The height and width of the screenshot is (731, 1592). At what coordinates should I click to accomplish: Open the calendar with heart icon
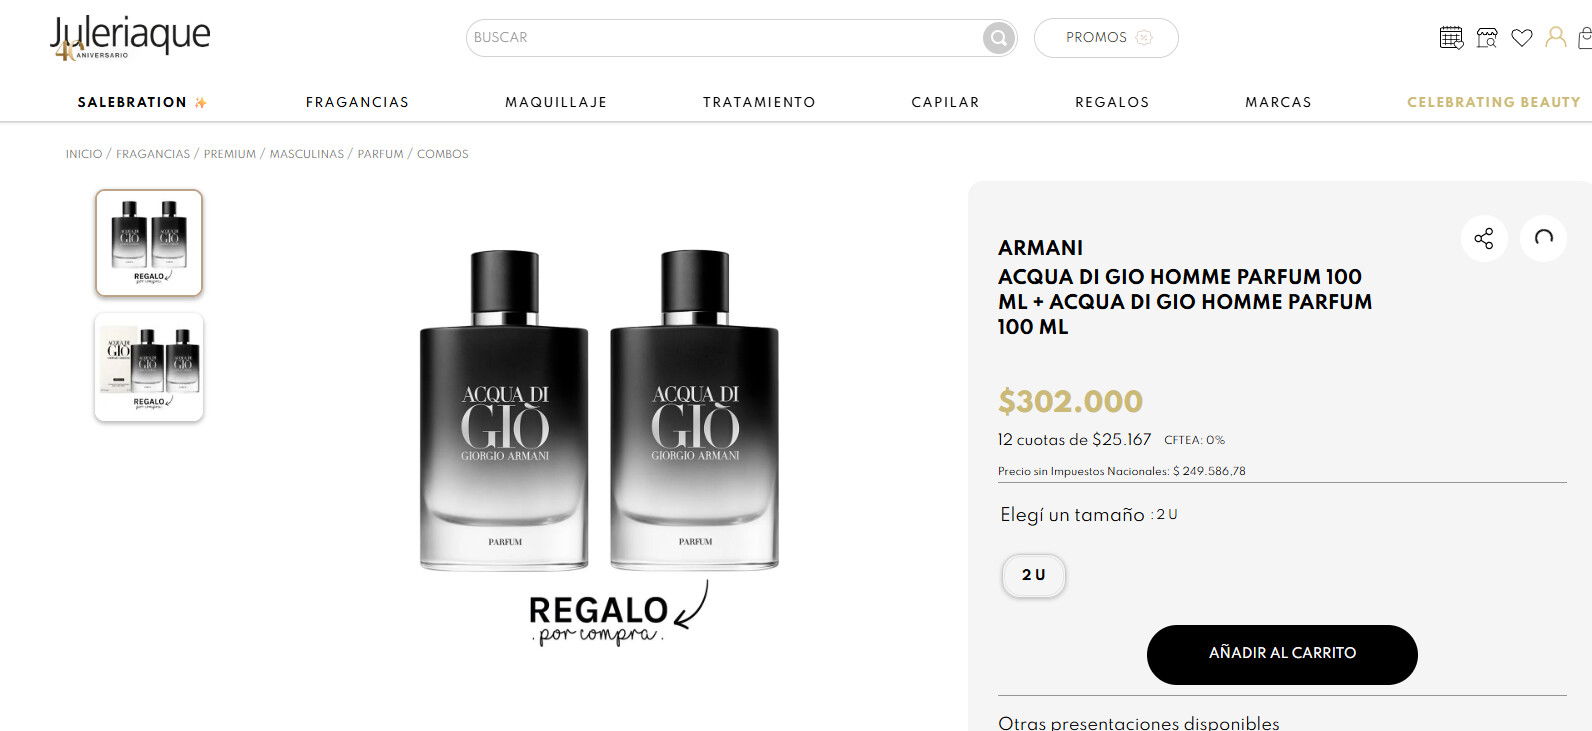(1451, 38)
